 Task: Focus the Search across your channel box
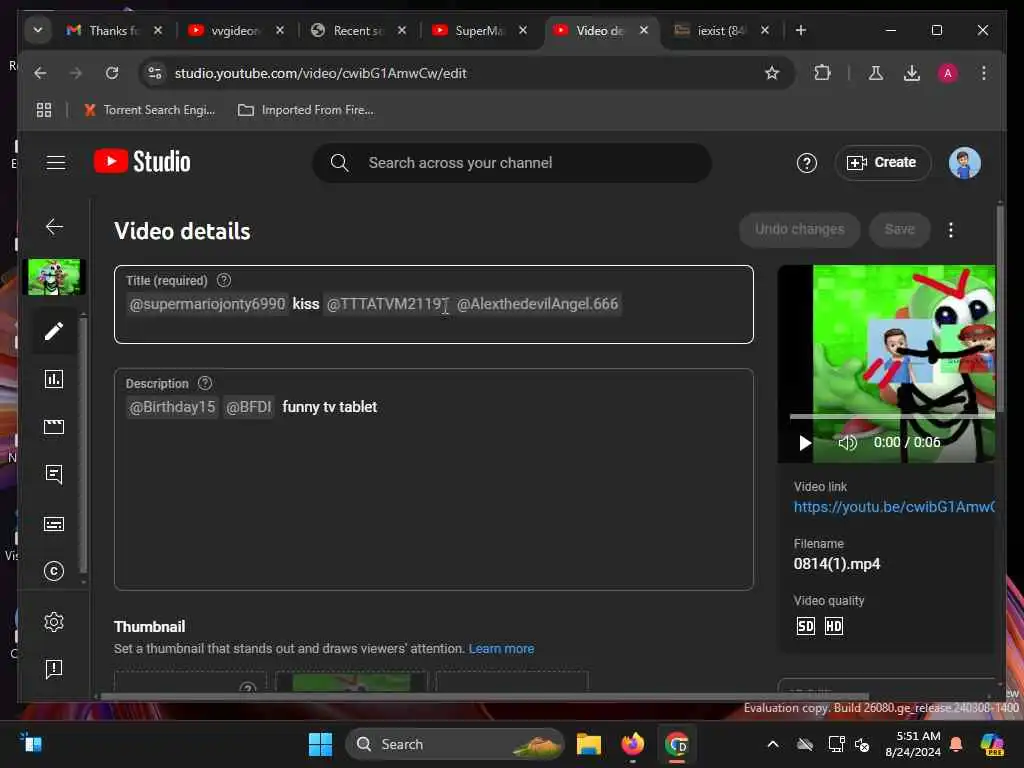pyautogui.click(x=512, y=163)
